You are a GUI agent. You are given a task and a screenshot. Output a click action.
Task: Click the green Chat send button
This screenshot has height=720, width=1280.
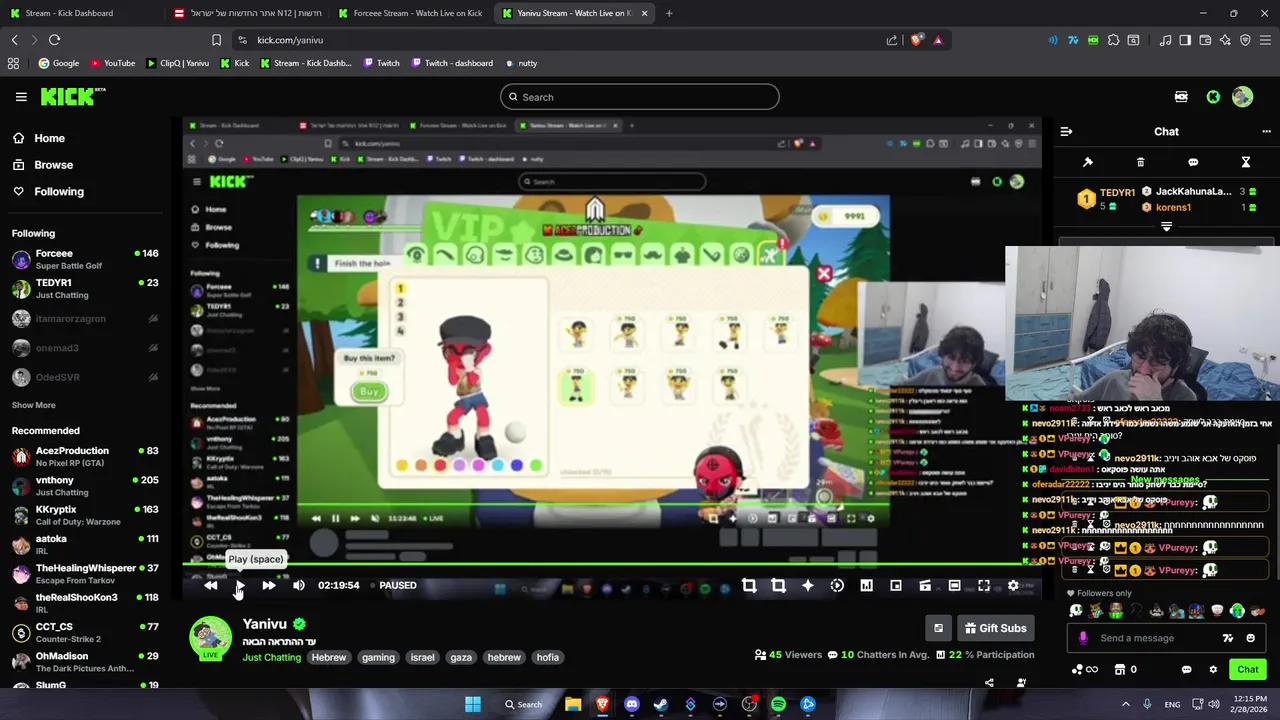coord(1247,670)
